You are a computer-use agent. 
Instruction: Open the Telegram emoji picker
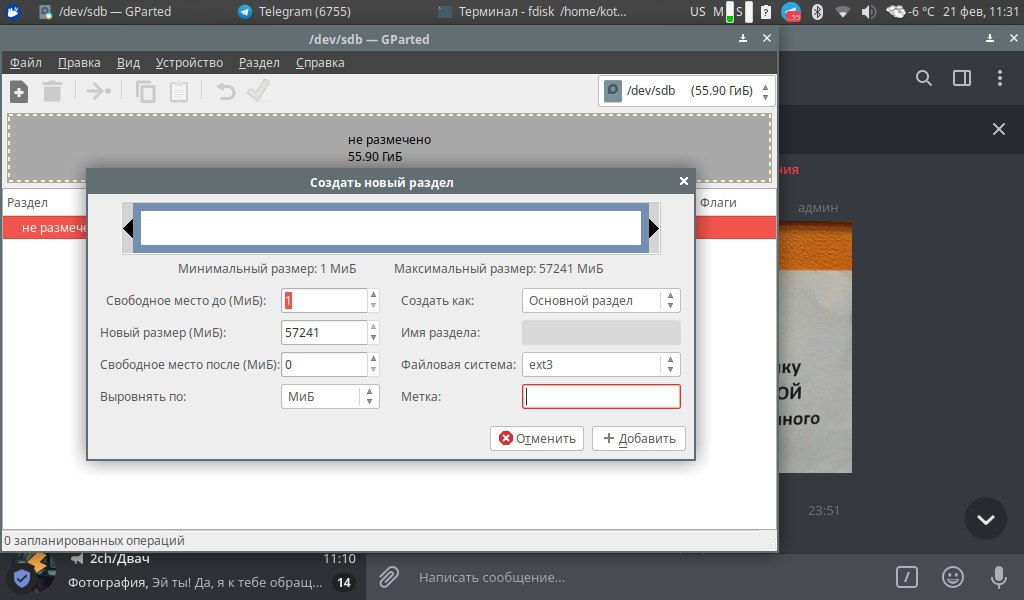[953, 577]
